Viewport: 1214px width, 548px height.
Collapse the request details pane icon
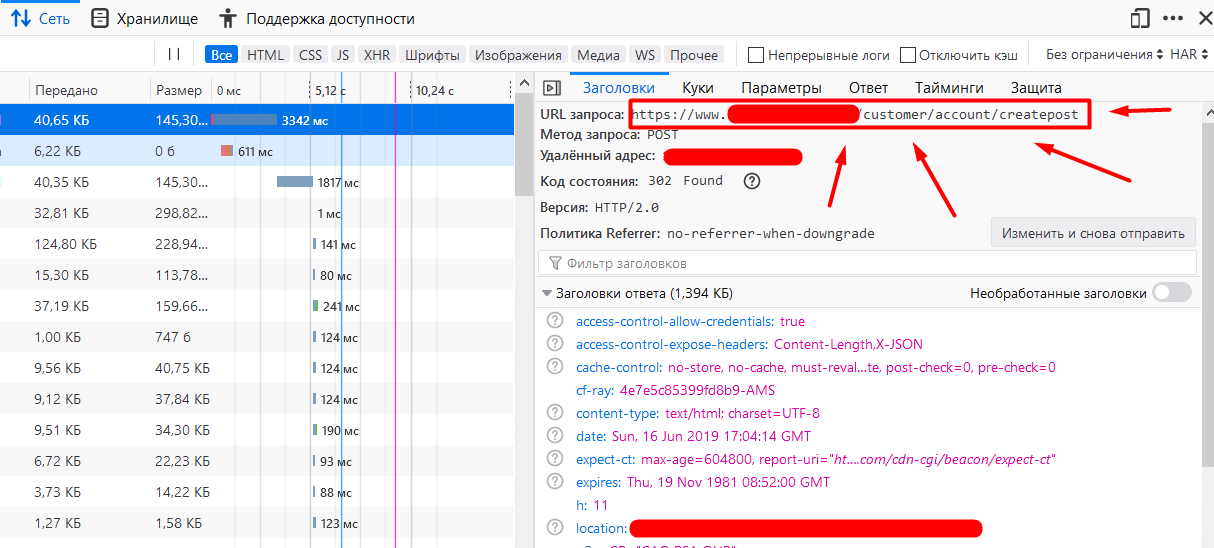coord(552,88)
